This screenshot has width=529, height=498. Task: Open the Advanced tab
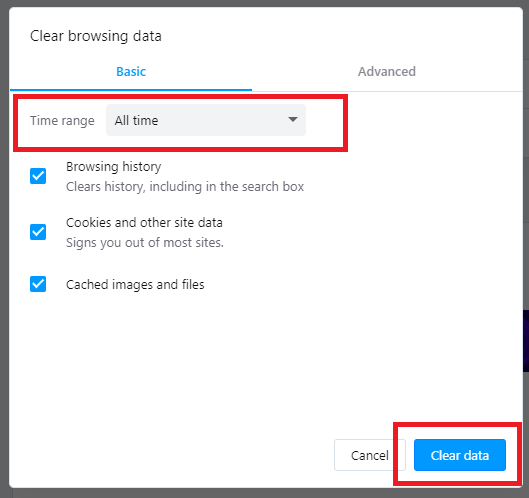click(x=387, y=72)
